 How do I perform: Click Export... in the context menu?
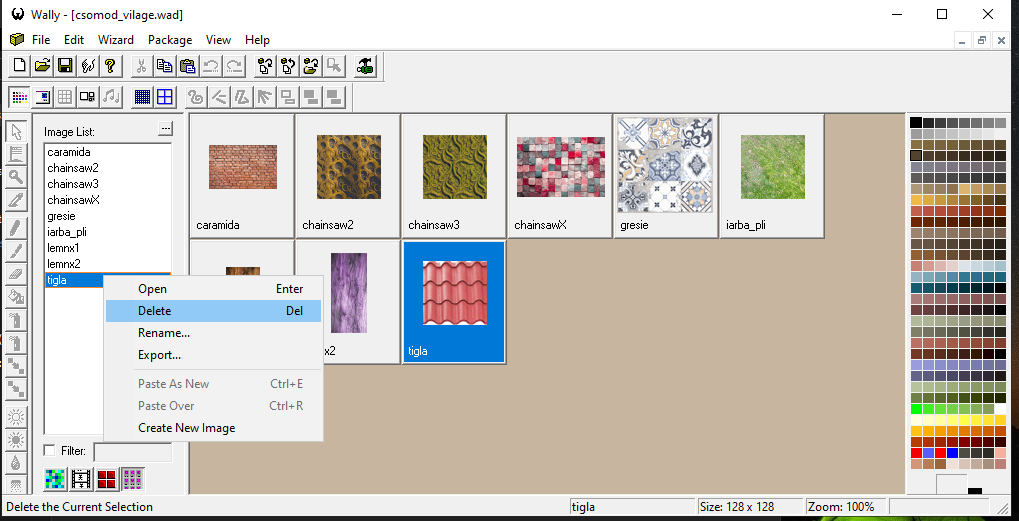click(159, 355)
